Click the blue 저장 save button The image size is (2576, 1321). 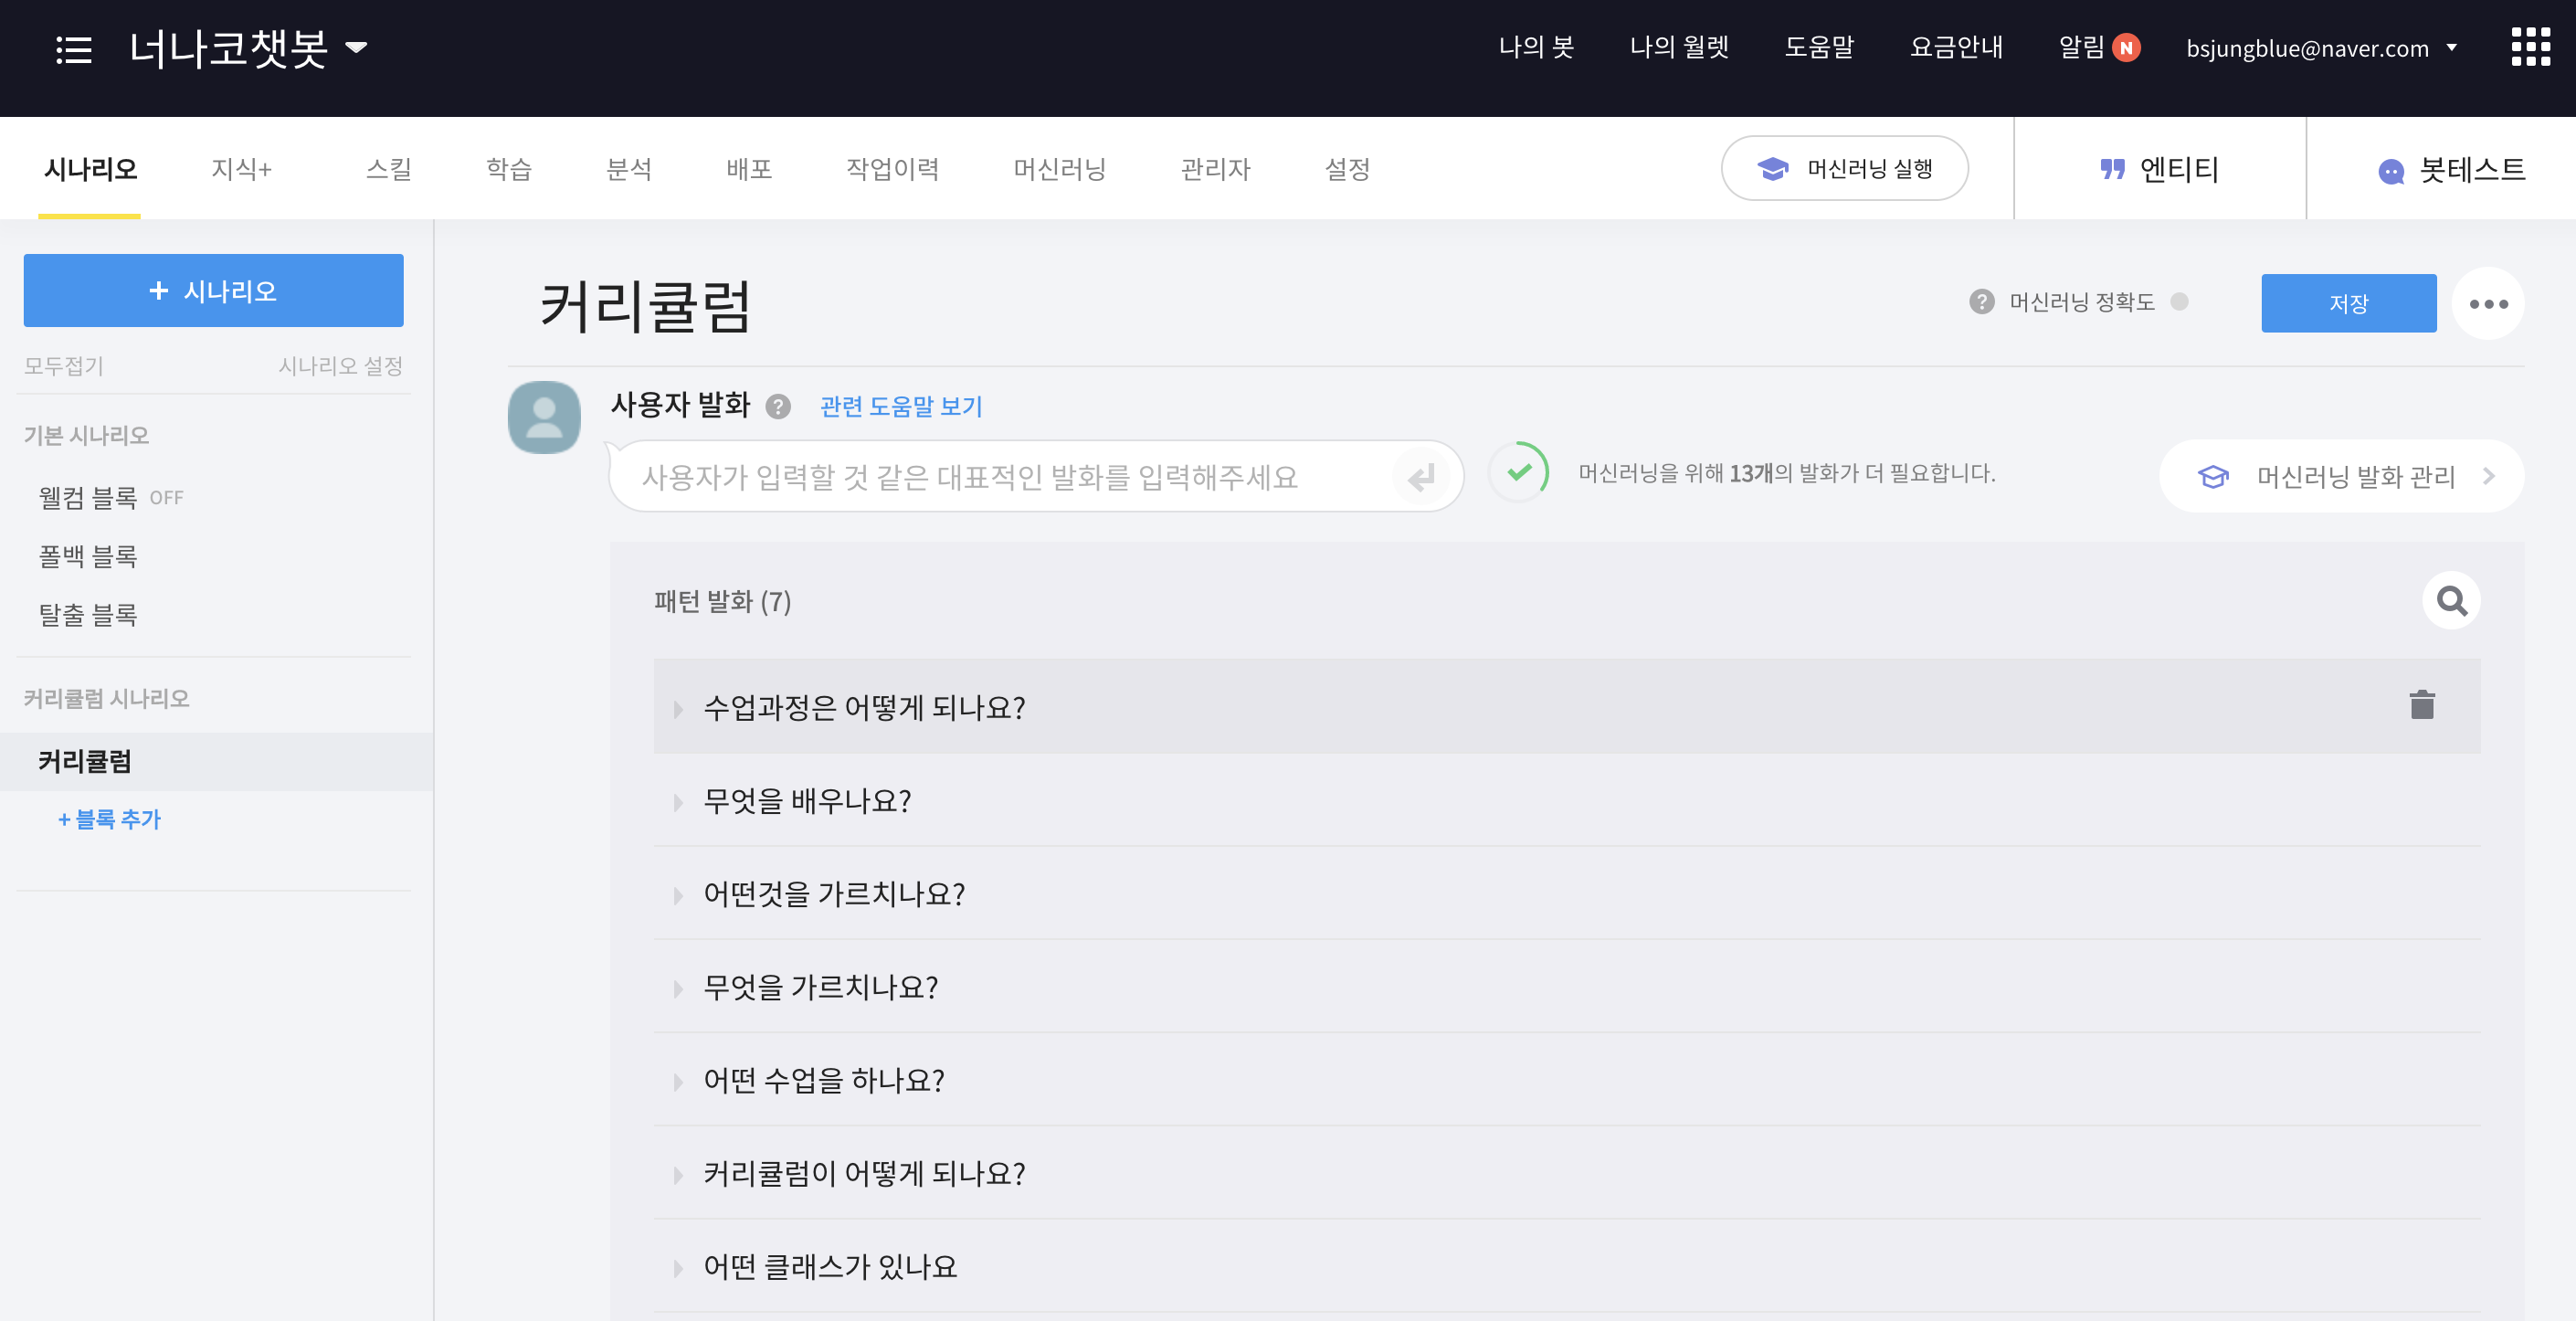[x=2347, y=304]
